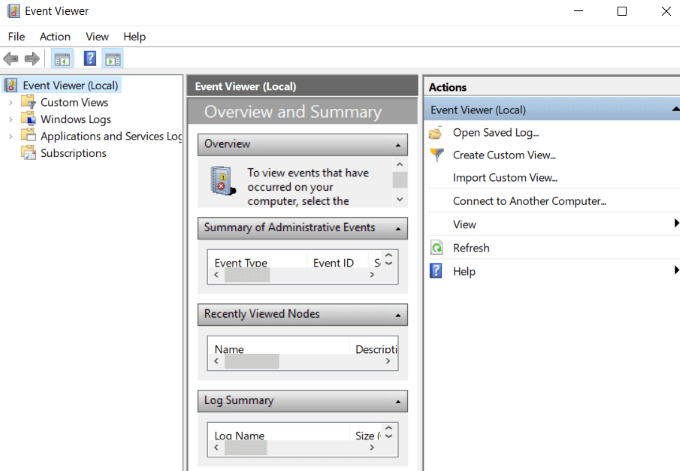Screen dimensions: 680x471
Task: Collapse the Recently Viewed Nodes section
Action: pos(398,315)
